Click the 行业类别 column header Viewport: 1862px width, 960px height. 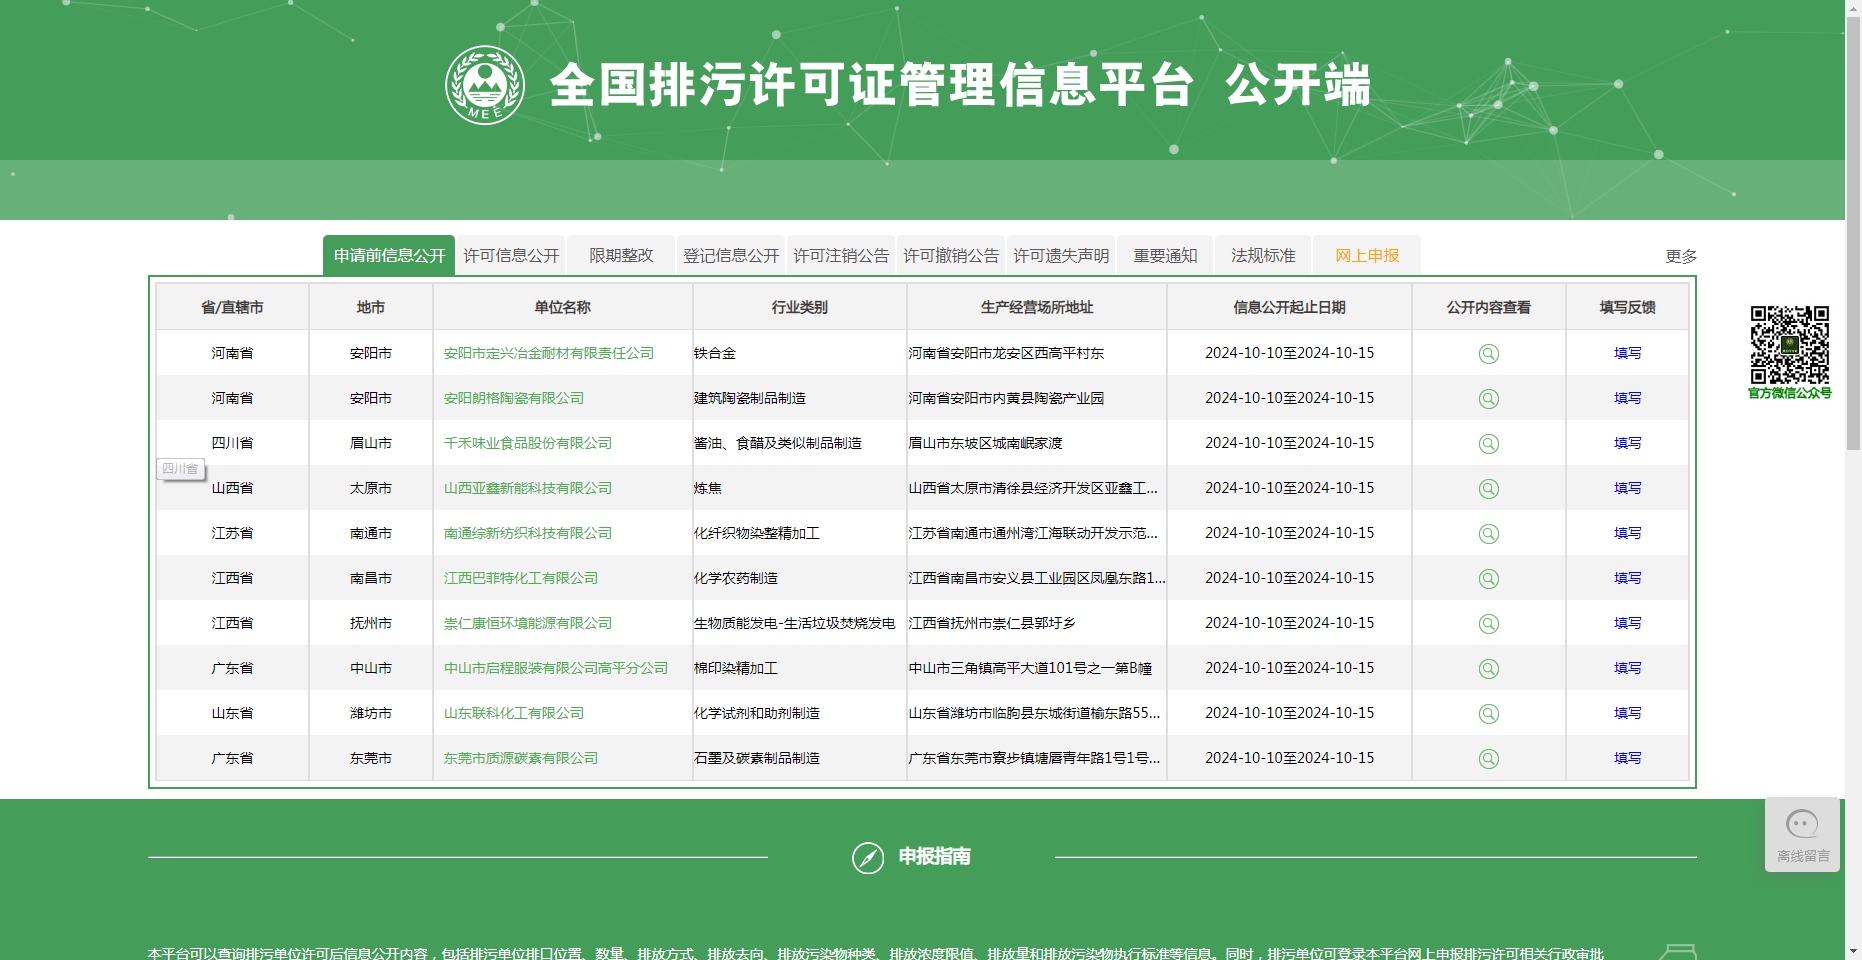click(x=800, y=307)
